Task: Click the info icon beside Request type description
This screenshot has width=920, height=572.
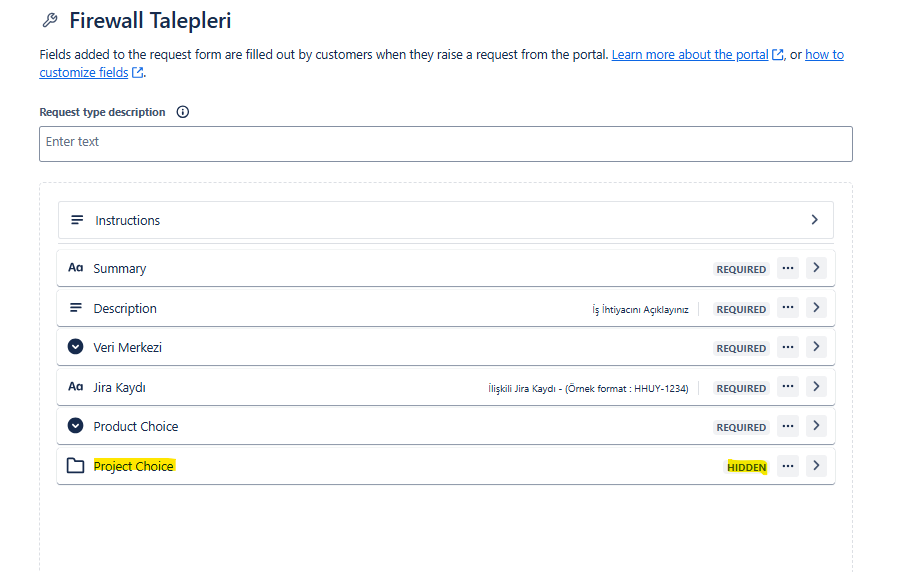Action: point(182,112)
